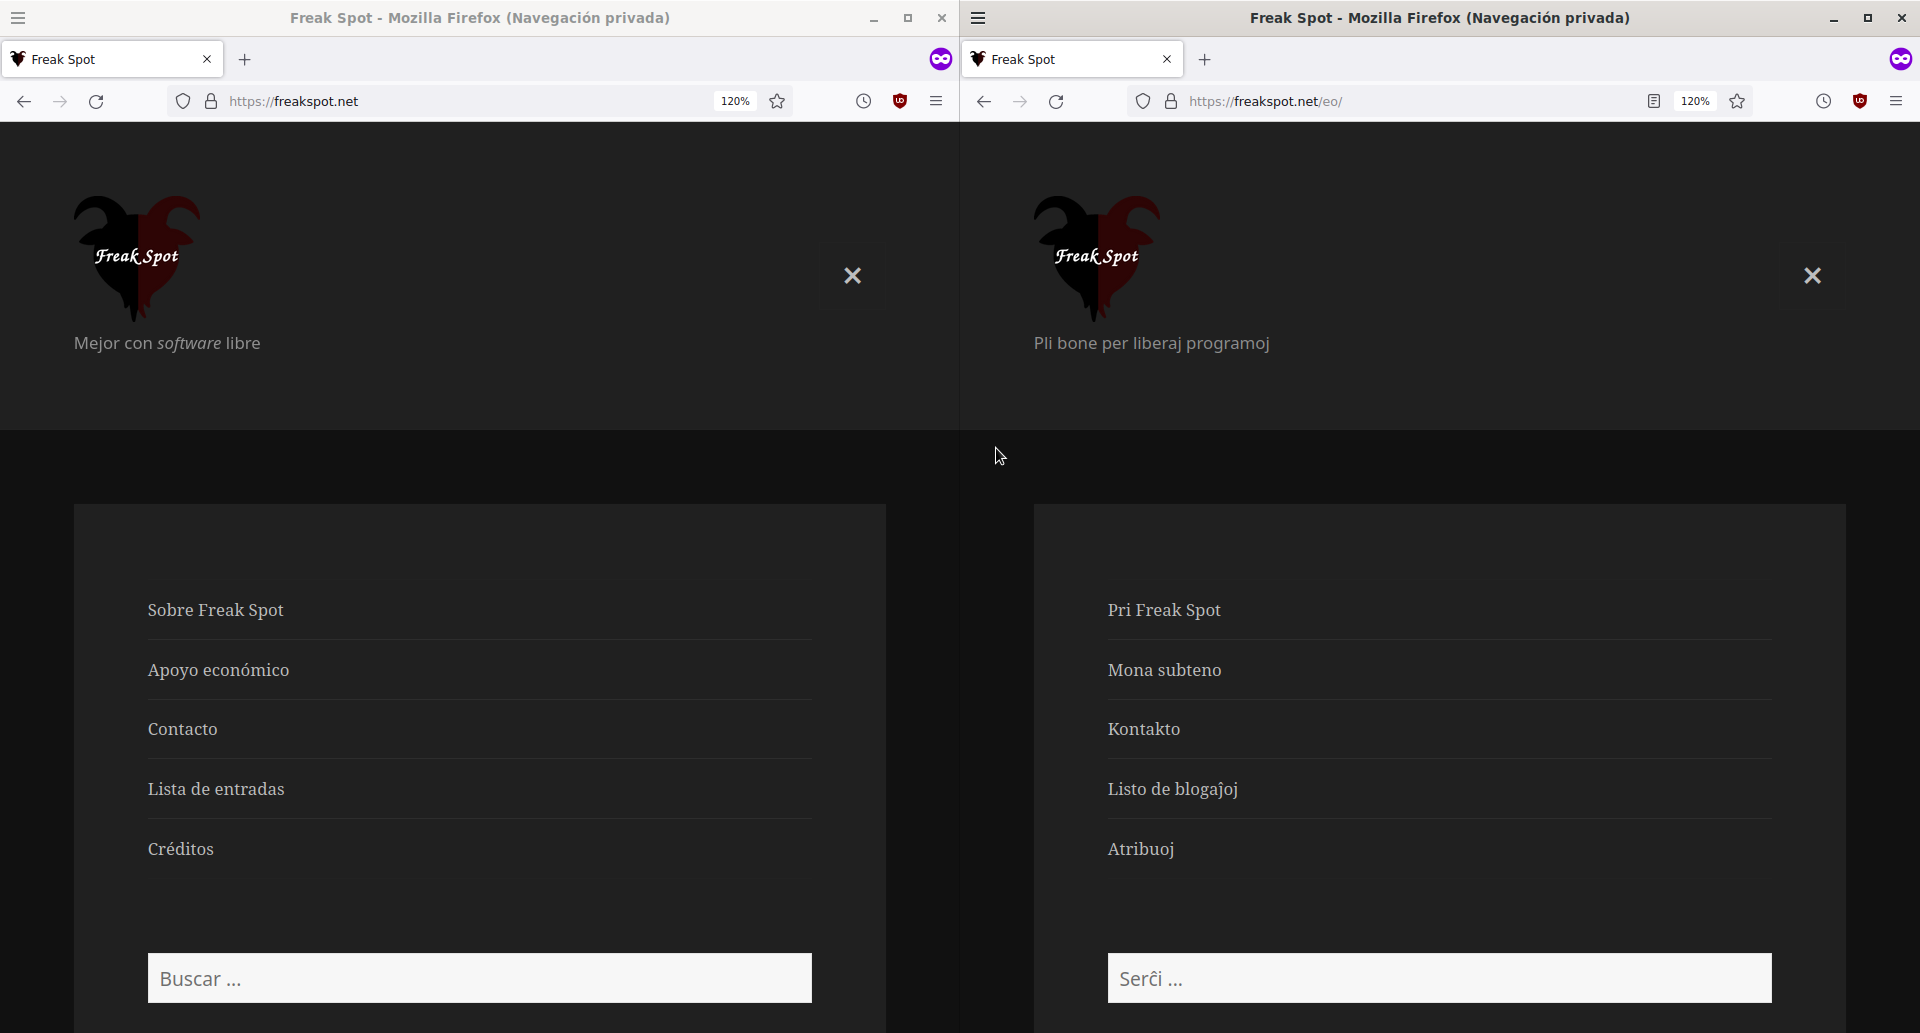Click the Serĉi search field
Screen dimensions: 1920x1033
(1440, 978)
